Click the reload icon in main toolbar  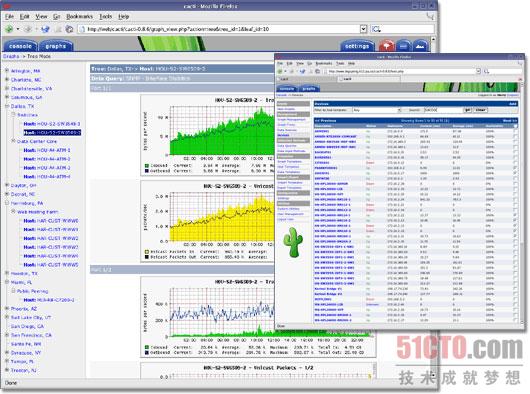tap(45, 29)
